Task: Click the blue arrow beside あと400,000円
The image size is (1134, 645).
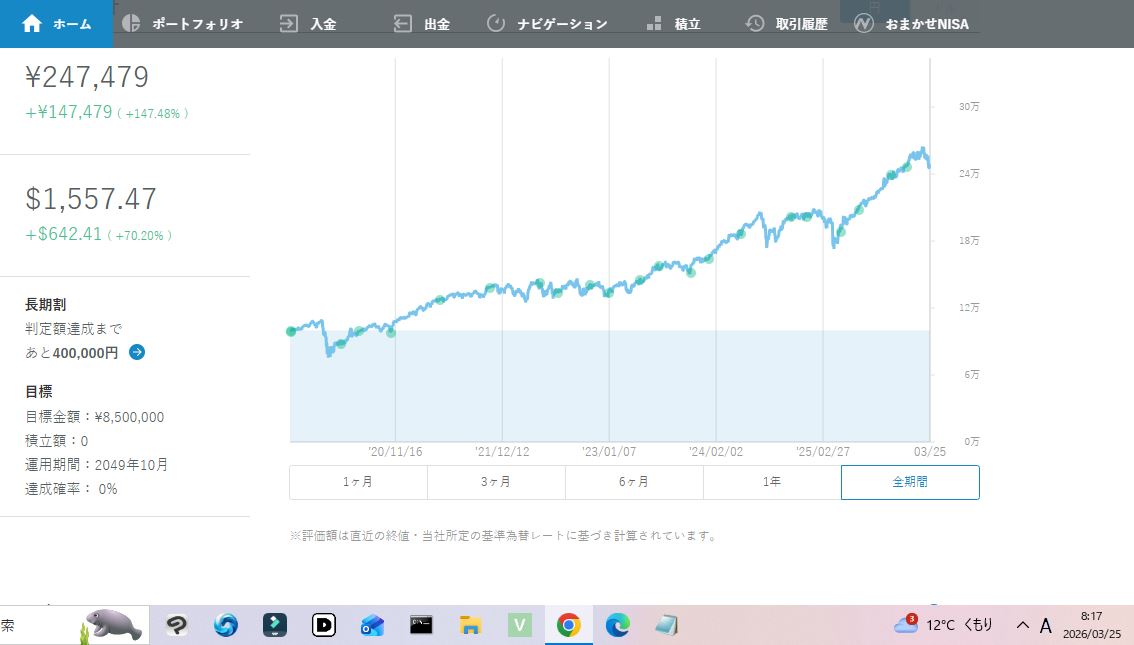Action: point(137,352)
